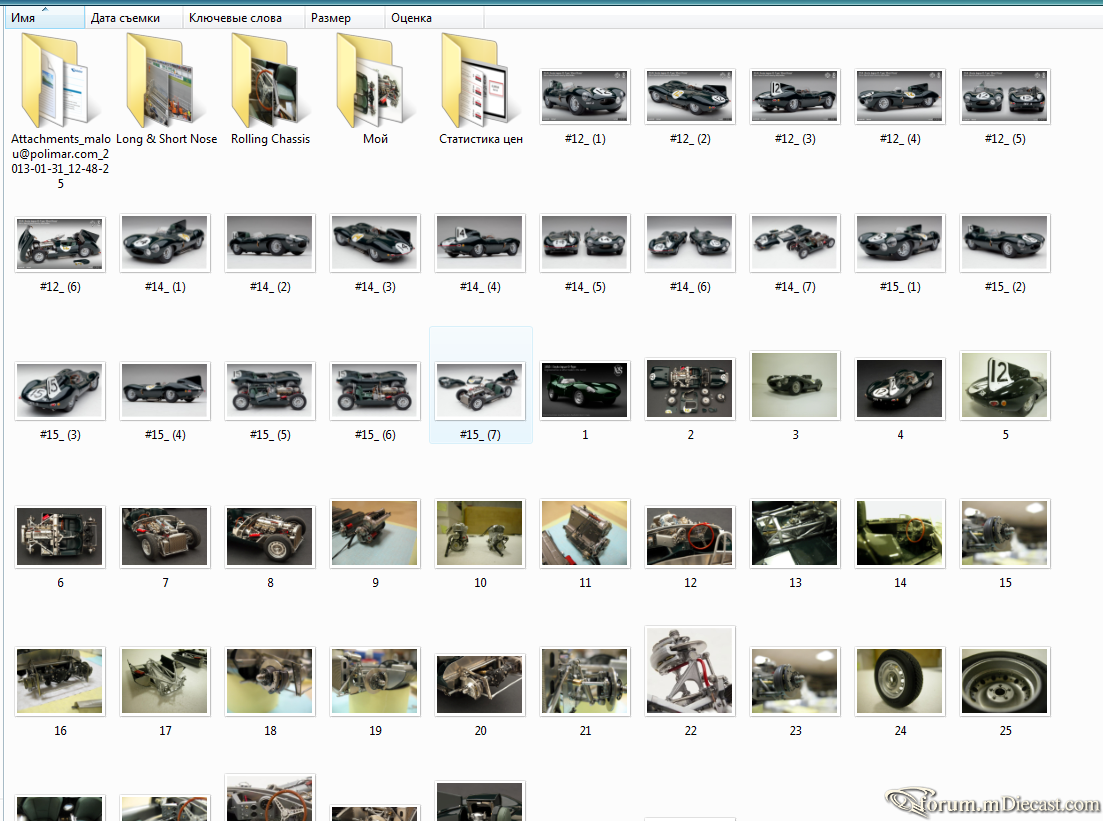Select image thumbnail #14_ (7)
Image resolution: width=1103 pixels, height=821 pixels.
(x=795, y=243)
